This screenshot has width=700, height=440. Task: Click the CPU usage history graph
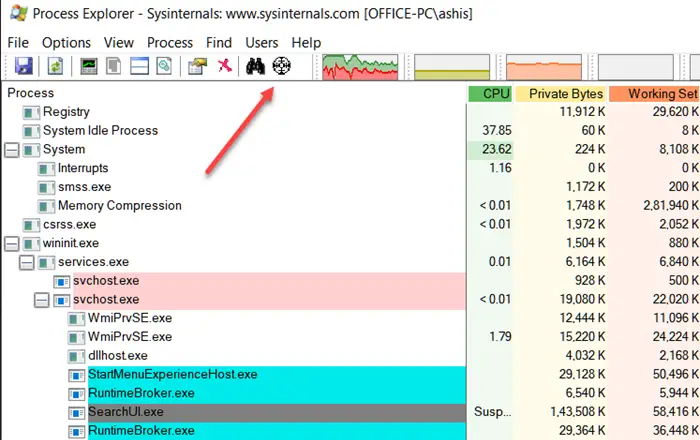pyautogui.click(x=360, y=67)
